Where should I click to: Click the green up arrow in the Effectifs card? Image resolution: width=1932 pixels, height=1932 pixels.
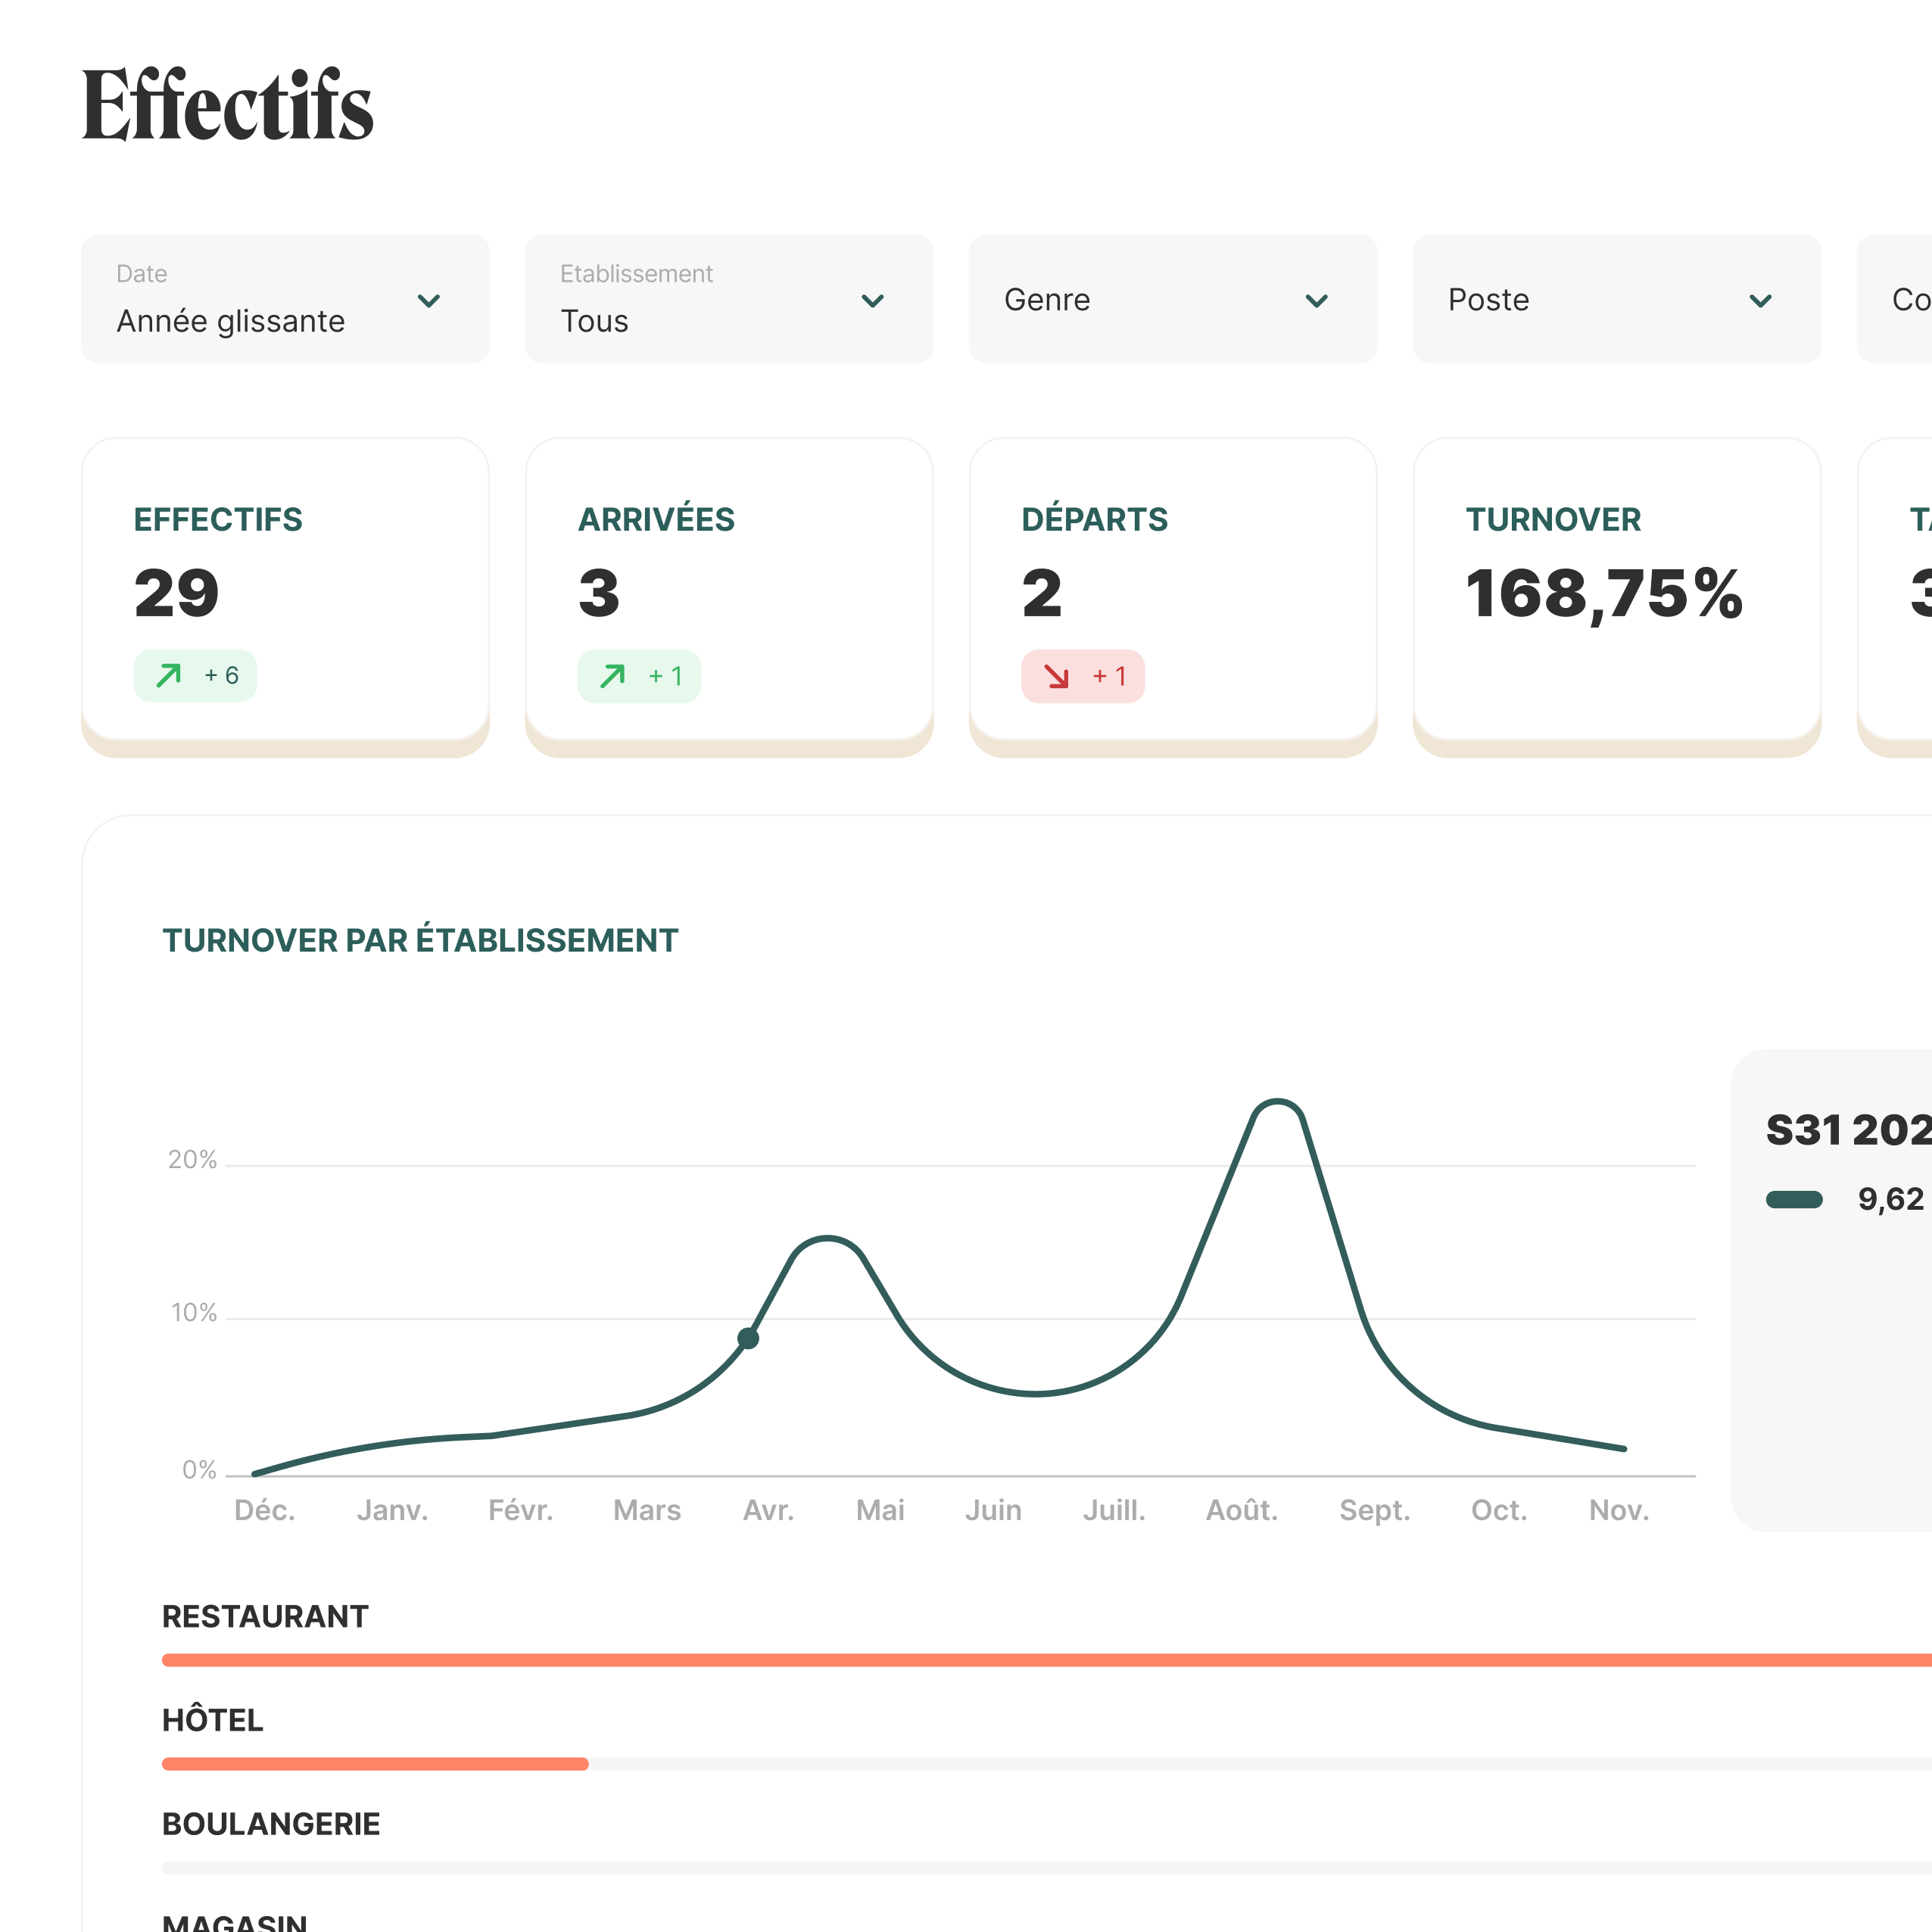click(x=169, y=676)
